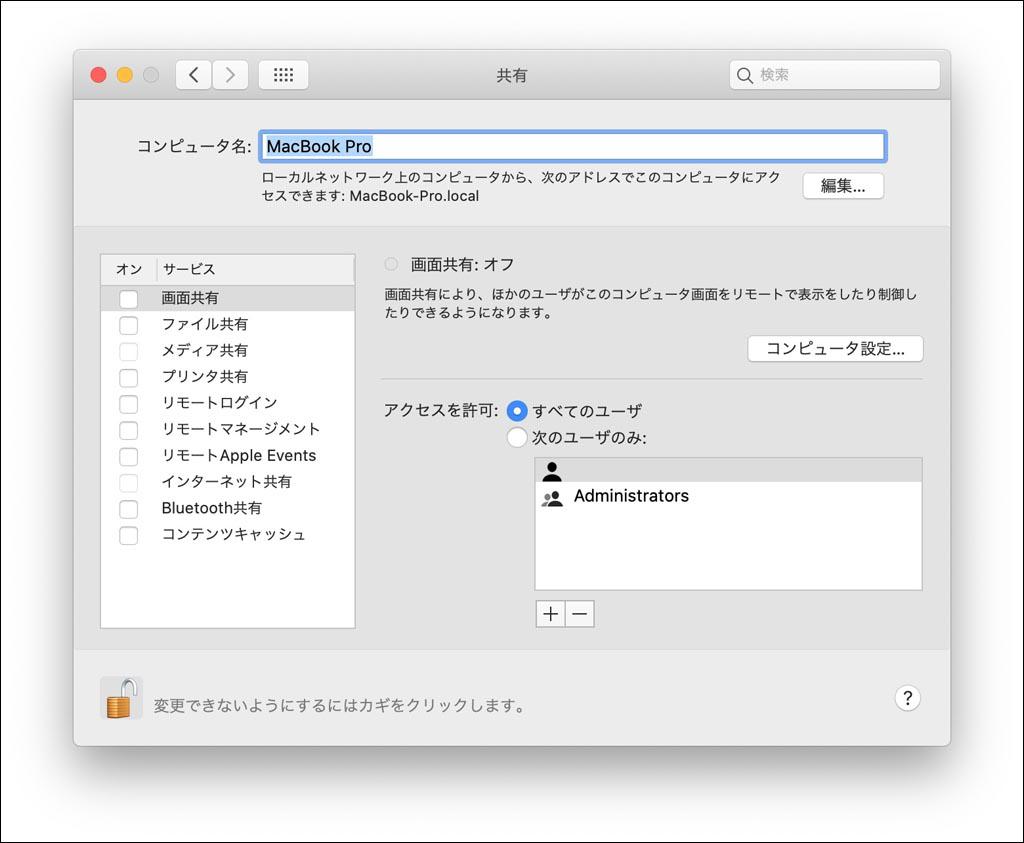This screenshot has width=1024, height=843.
Task: Click the Administrators group icon
Action: (552, 498)
